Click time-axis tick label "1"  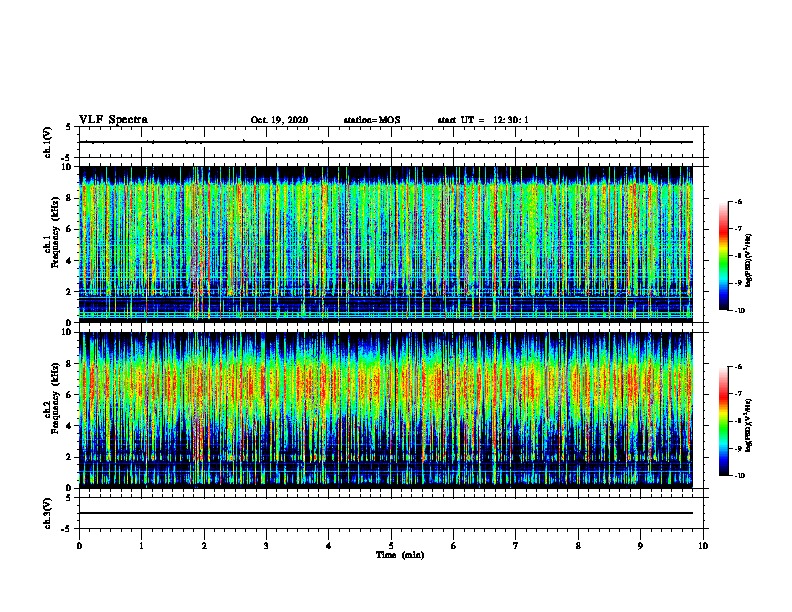(x=141, y=546)
